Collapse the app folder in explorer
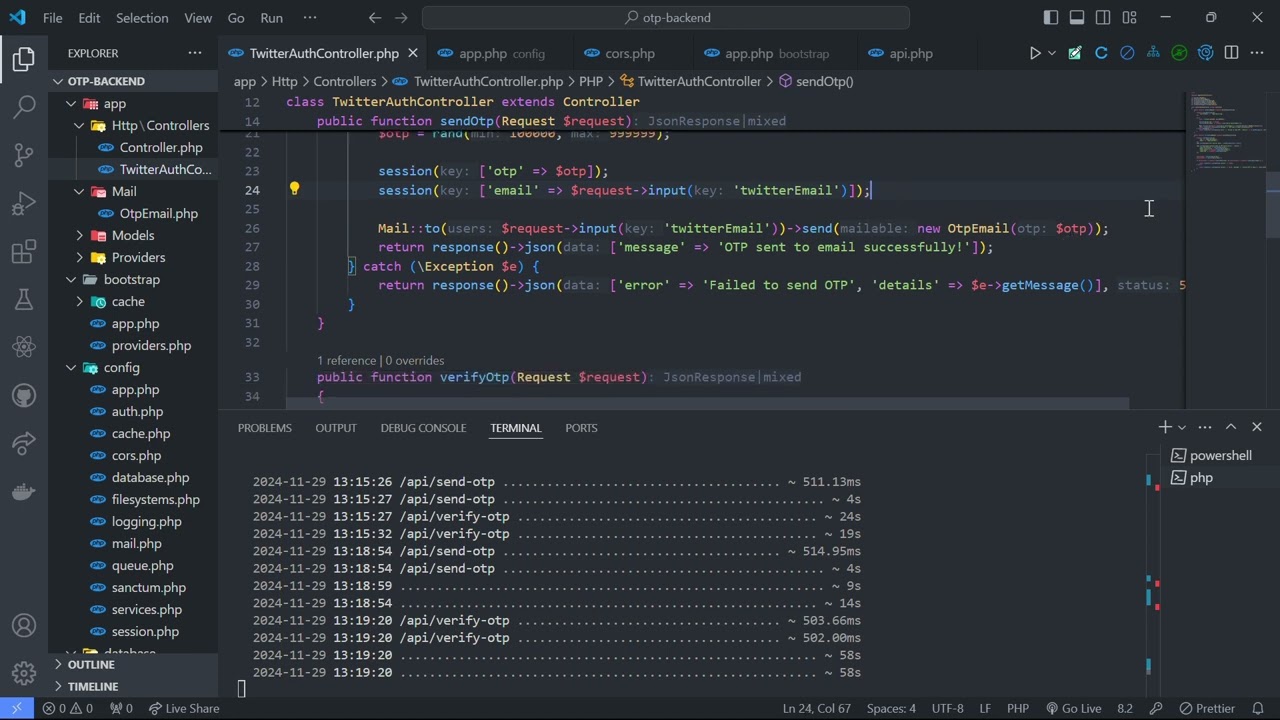 click(x=72, y=103)
